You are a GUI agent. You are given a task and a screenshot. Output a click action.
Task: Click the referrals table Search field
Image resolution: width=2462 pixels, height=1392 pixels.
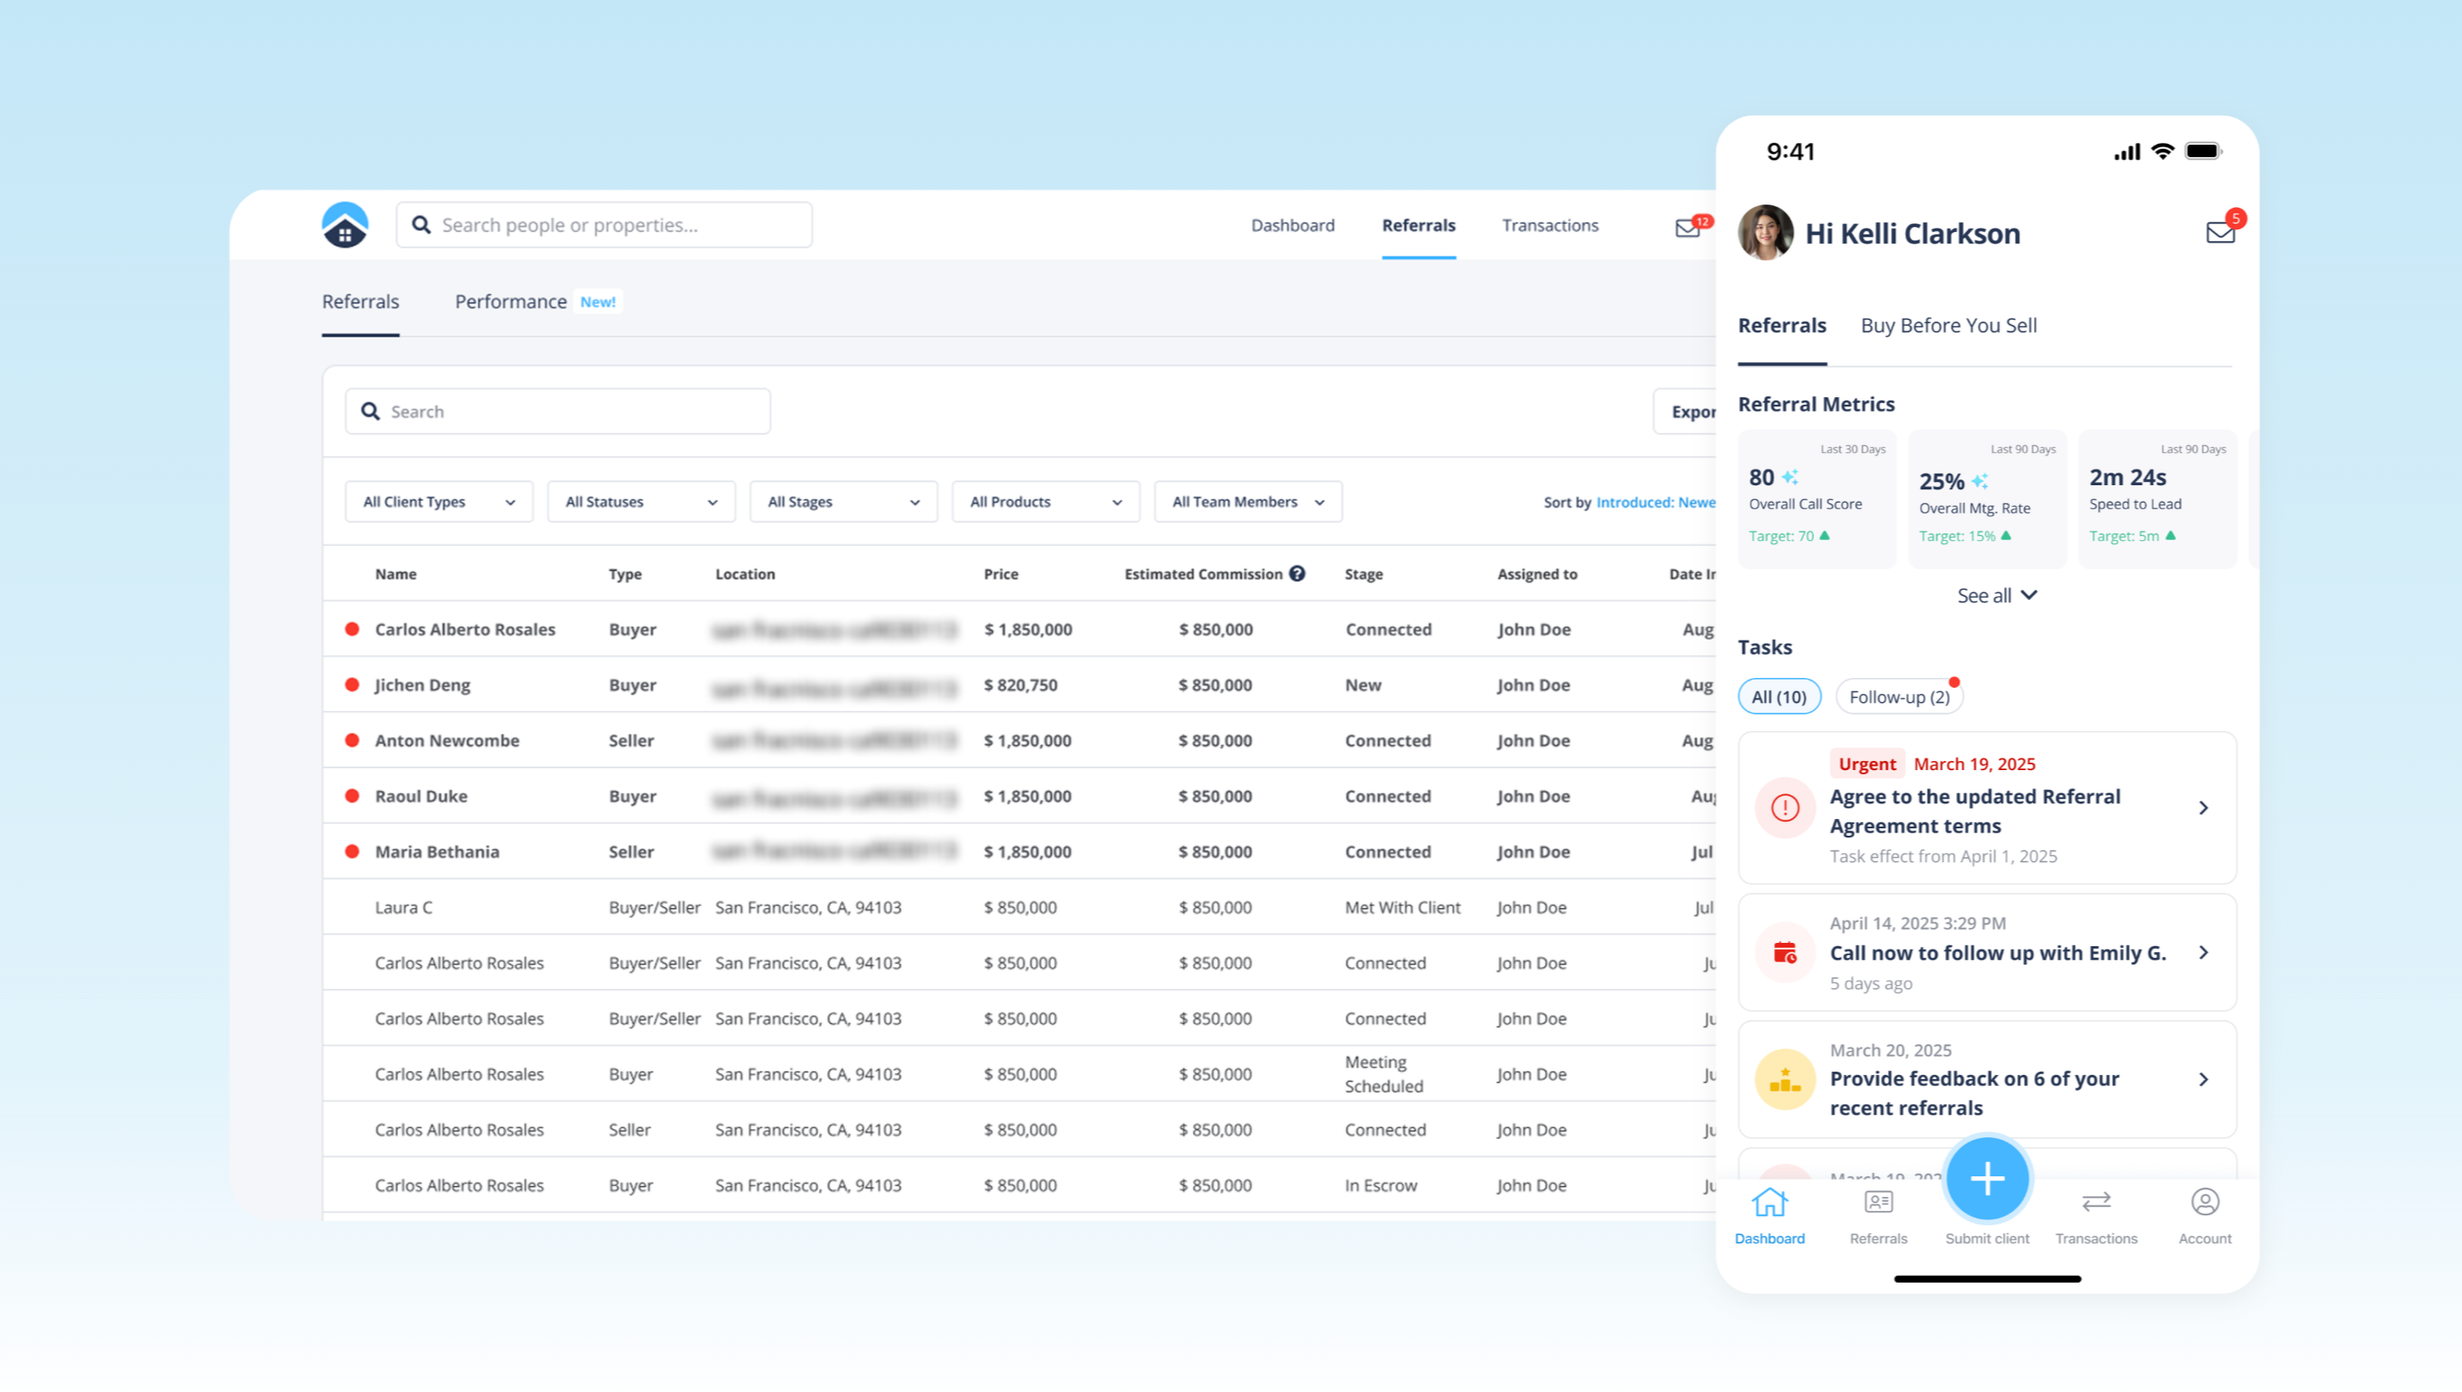(x=558, y=412)
